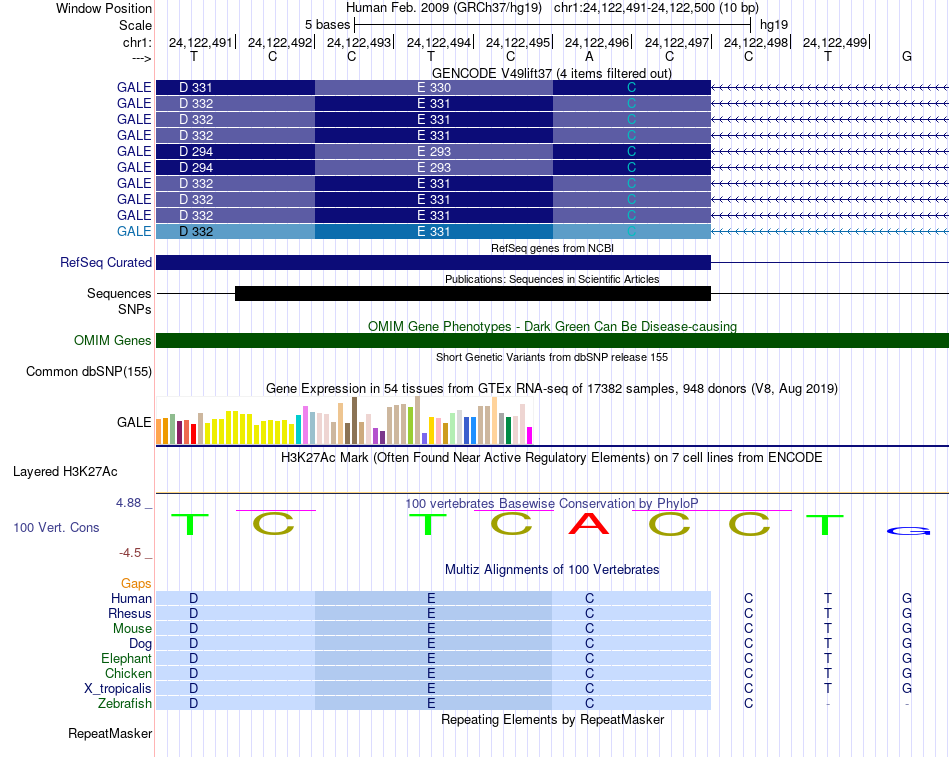Click the E 330 codon in the GALE transcript
Viewport: 950px width, 757px height.
(434, 87)
